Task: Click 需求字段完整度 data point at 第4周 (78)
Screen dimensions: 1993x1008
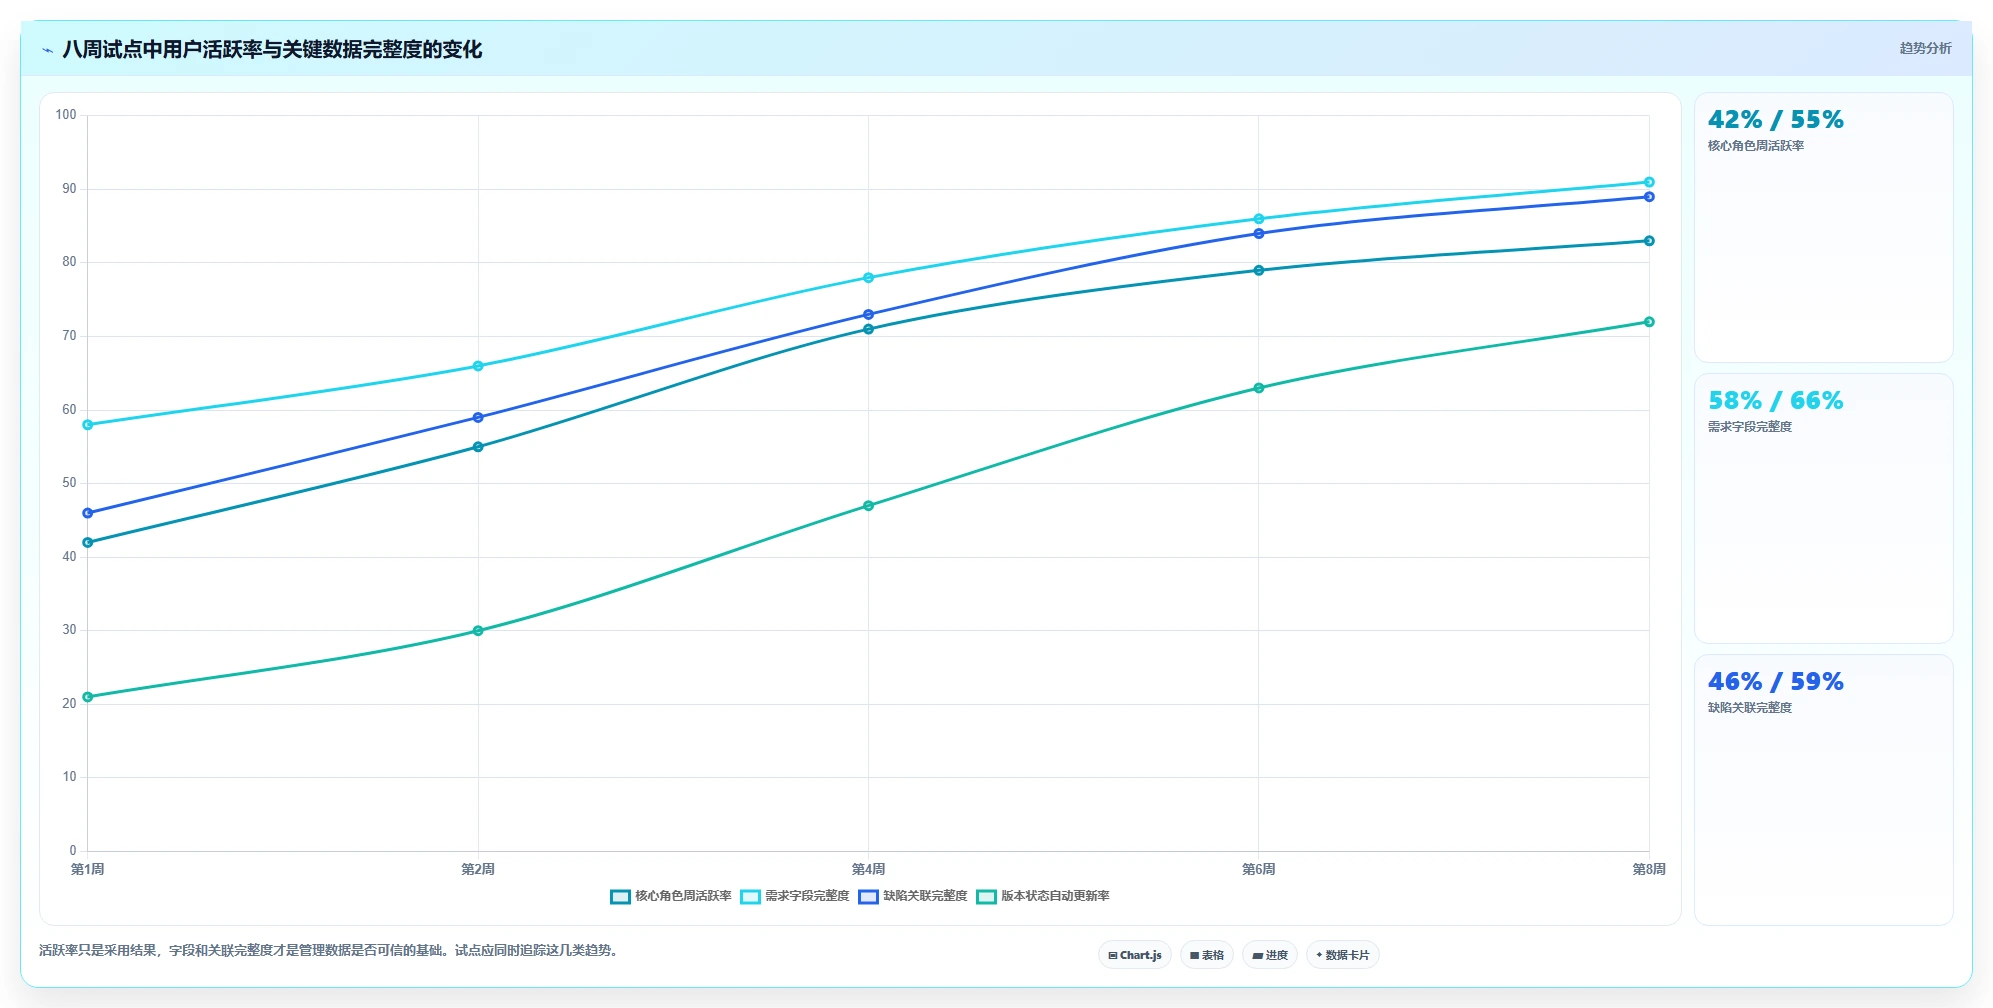Action: (x=868, y=278)
